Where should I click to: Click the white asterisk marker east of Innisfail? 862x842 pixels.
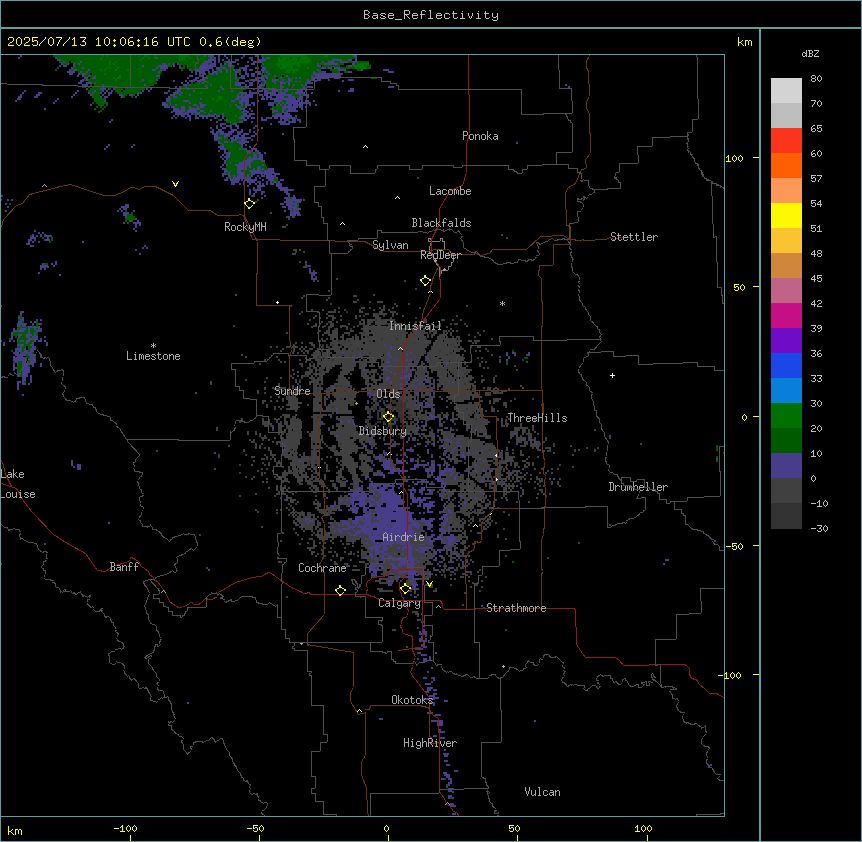(502, 304)
